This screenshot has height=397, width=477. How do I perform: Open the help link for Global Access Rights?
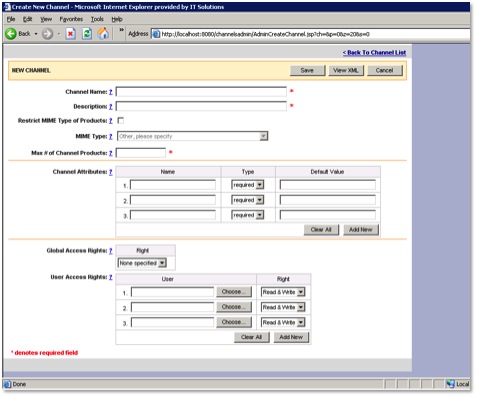(x=111, y=251)
